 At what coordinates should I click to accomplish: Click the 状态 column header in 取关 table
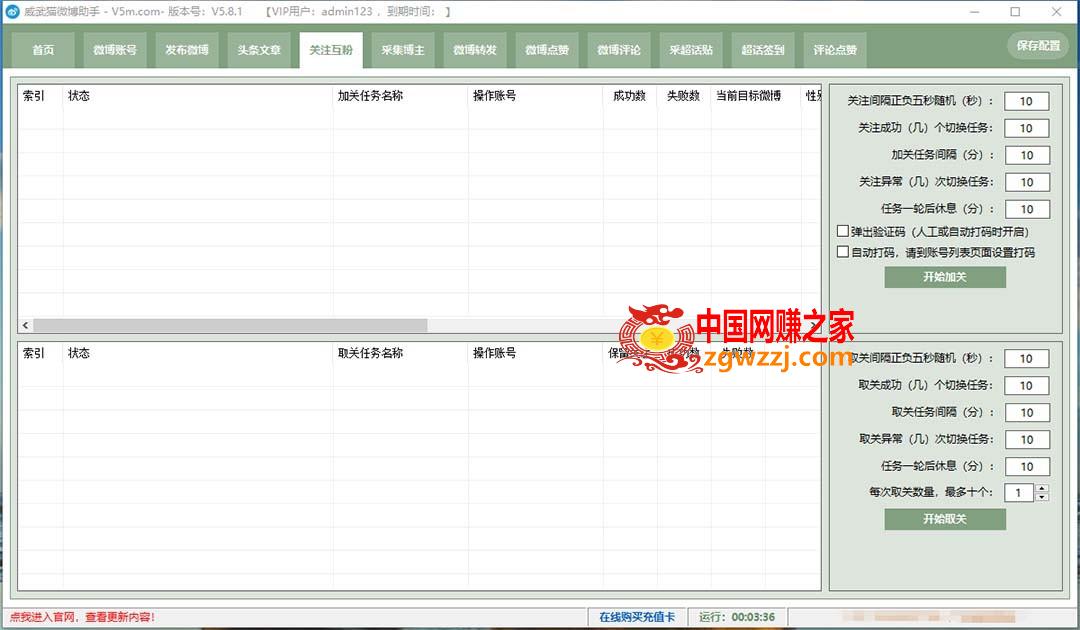click(x=79, y=353)
